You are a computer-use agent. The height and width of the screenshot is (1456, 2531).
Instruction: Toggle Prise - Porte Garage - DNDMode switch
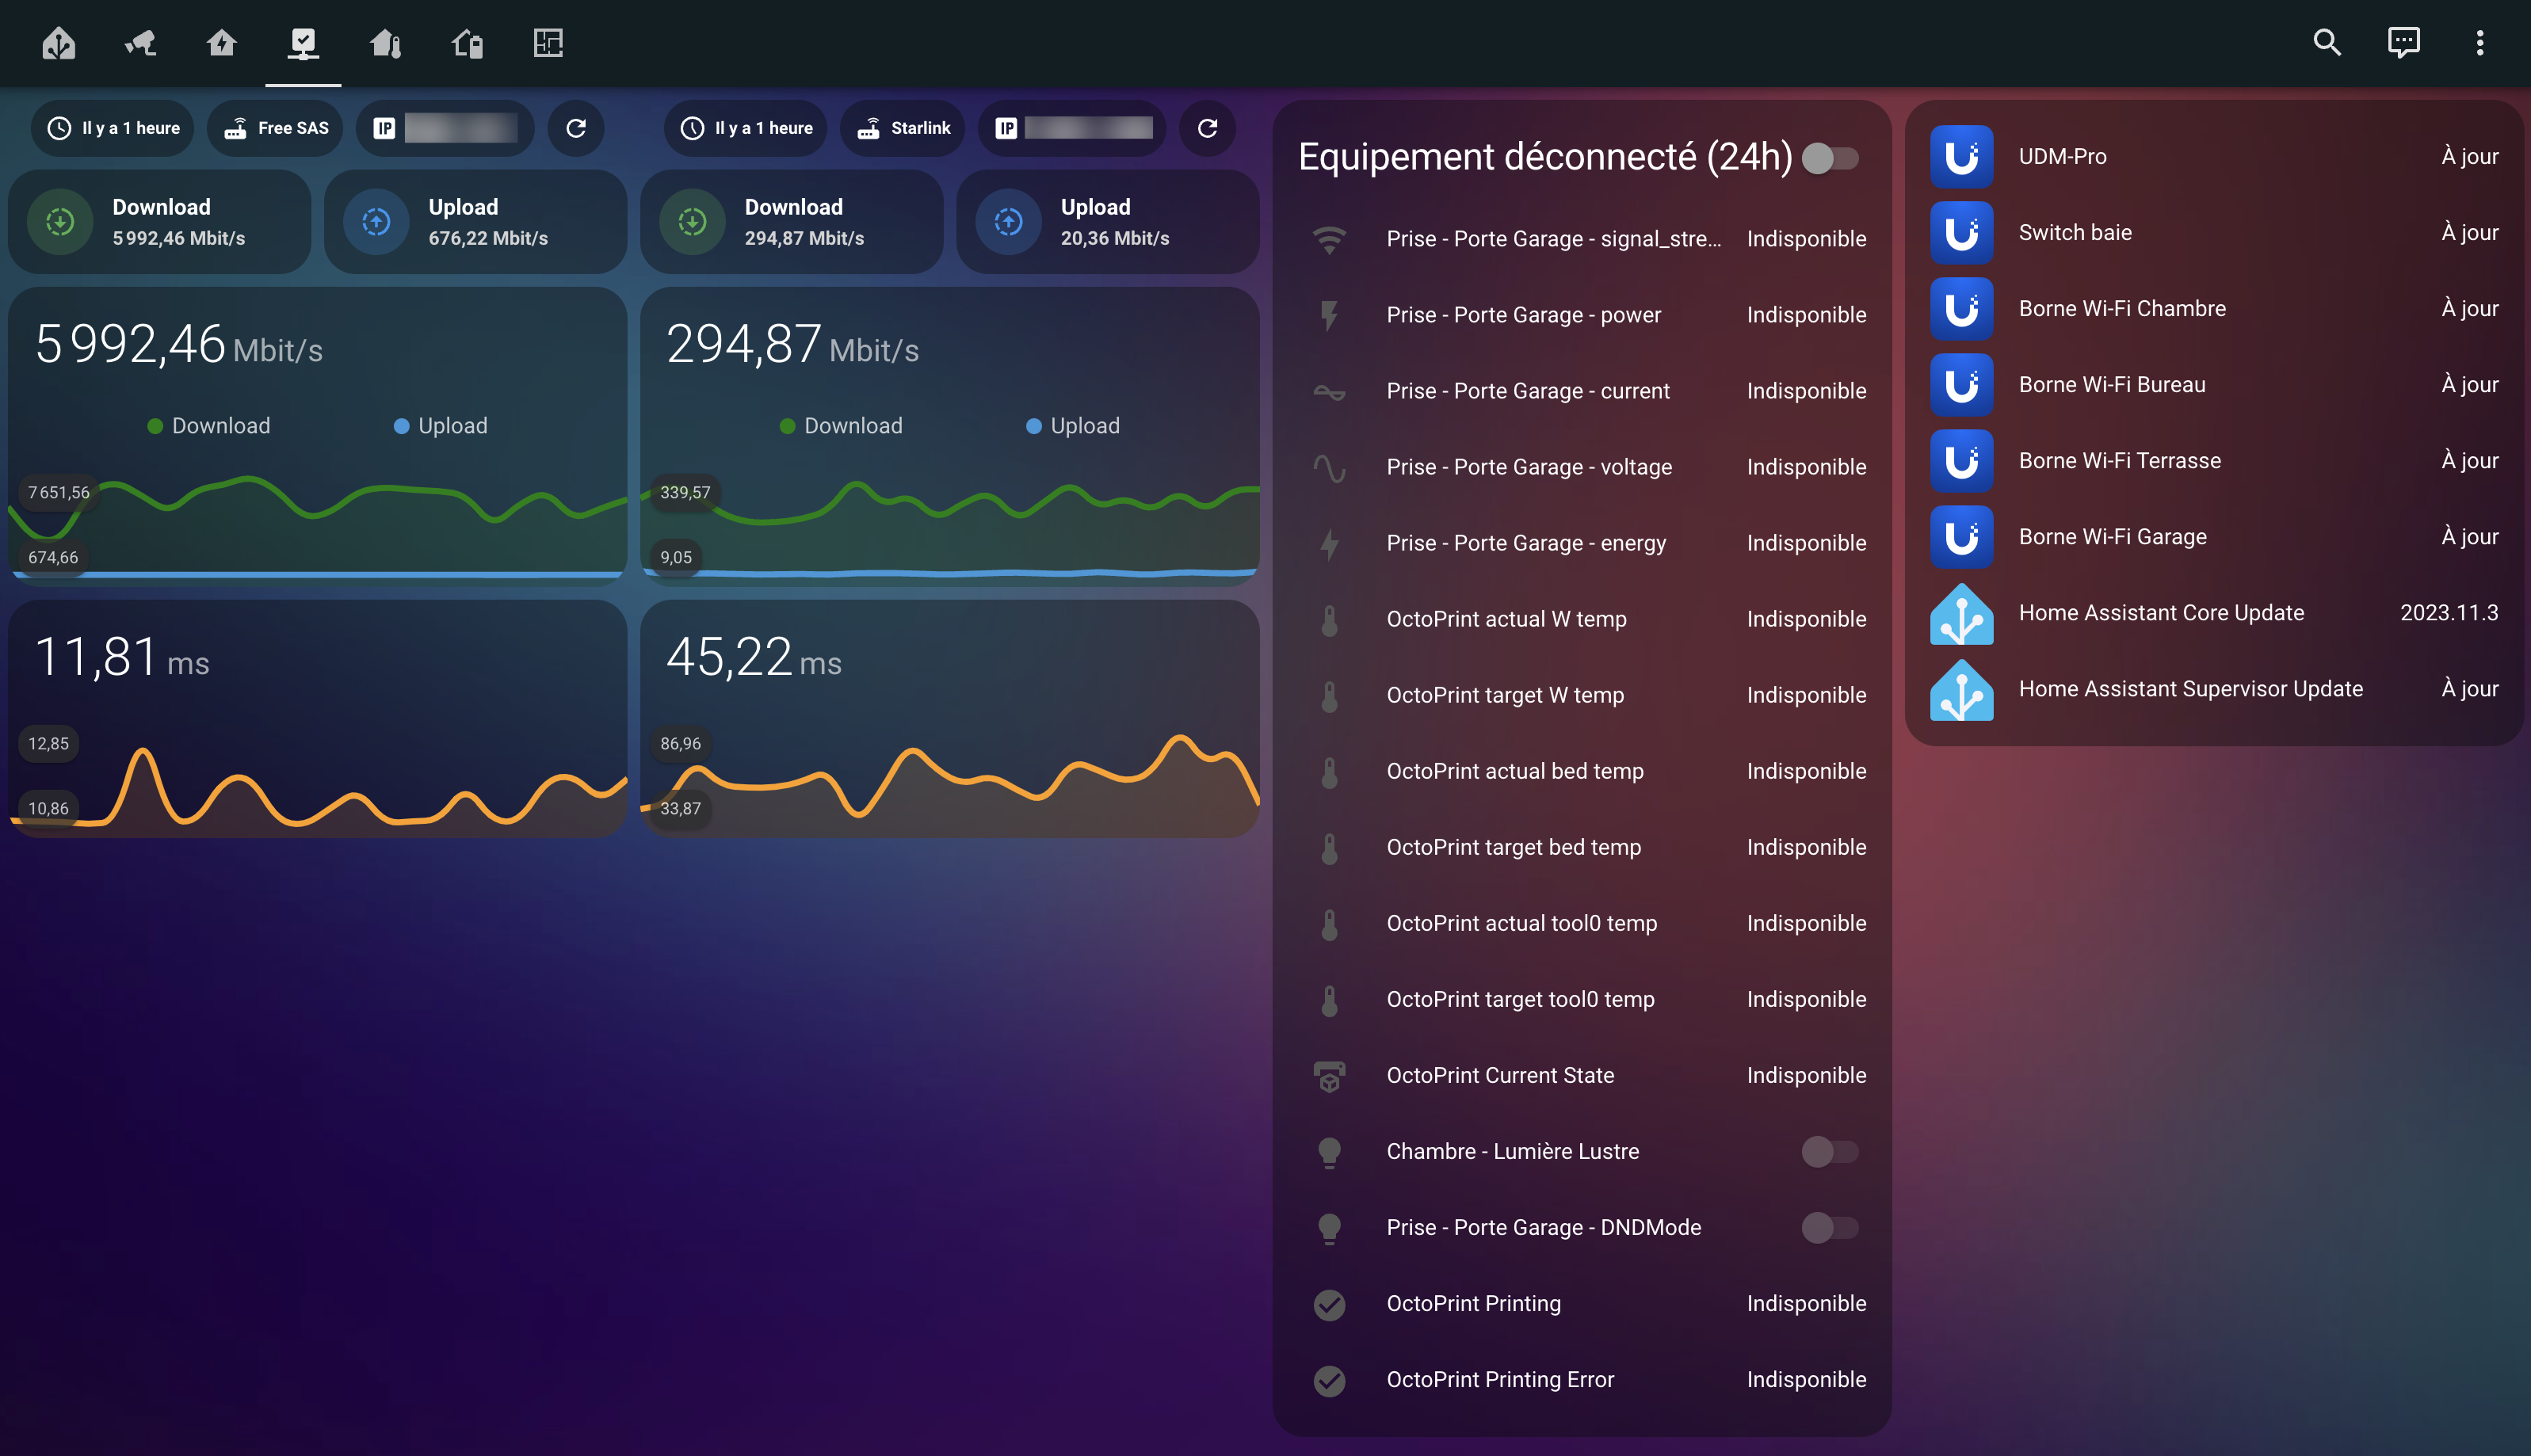tap(1829, 1228)
